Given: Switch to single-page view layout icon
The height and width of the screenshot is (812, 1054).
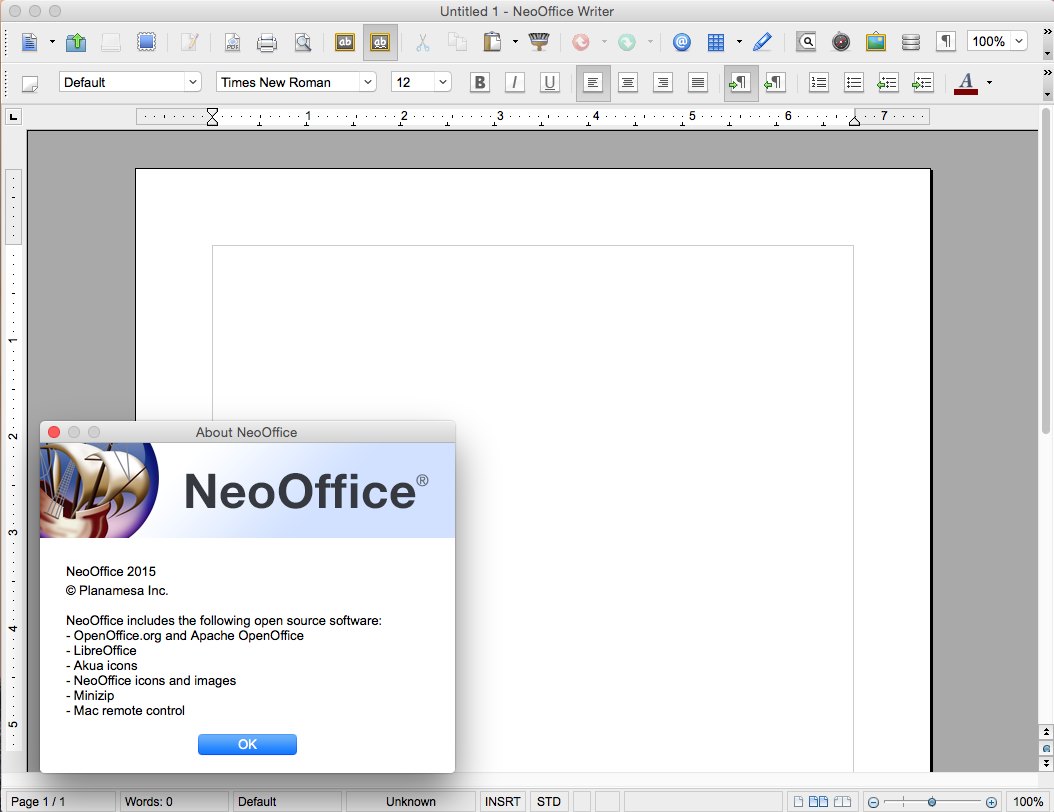Looking at the screenshot, I should click(798, 802).
